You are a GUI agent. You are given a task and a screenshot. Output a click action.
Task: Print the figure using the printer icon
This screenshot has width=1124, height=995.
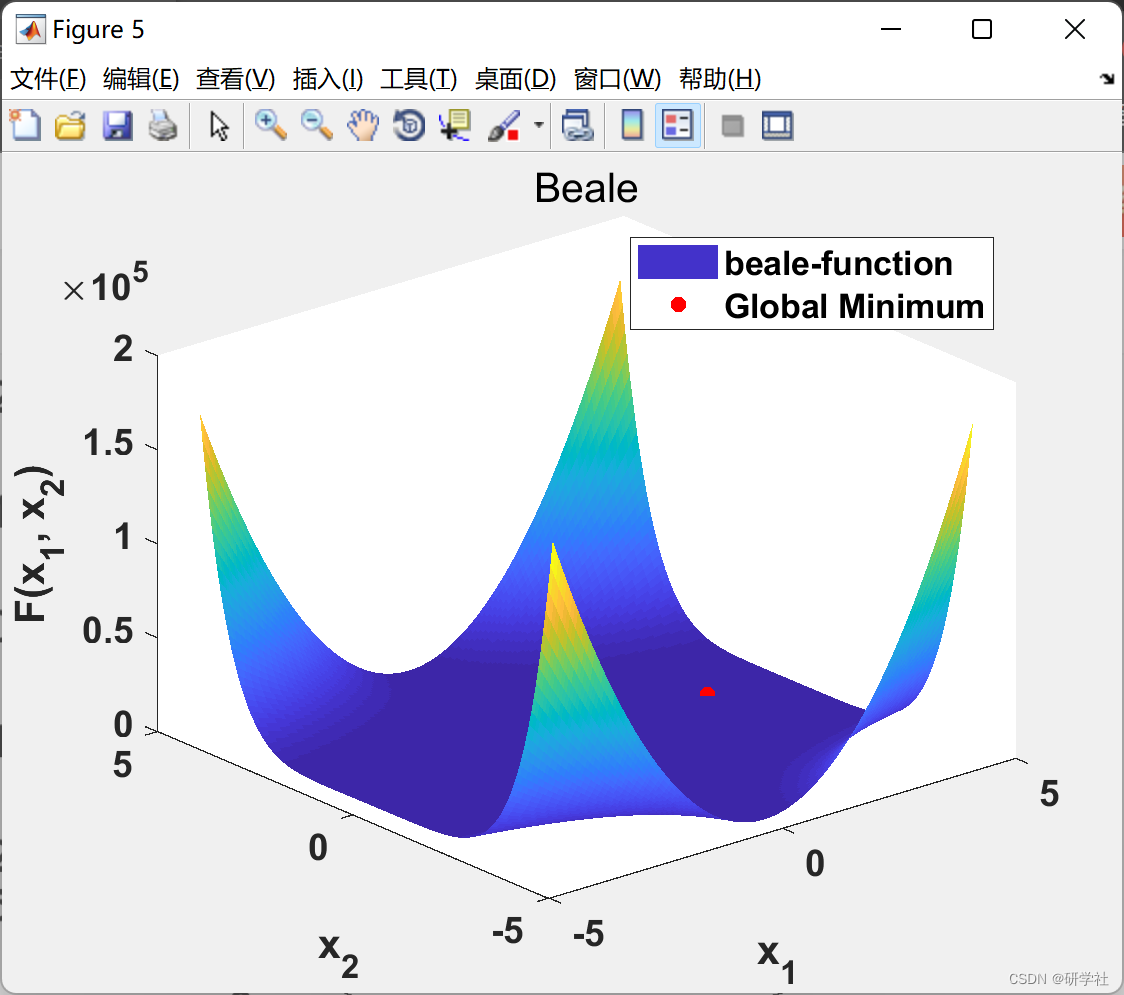tap(163, 125)
